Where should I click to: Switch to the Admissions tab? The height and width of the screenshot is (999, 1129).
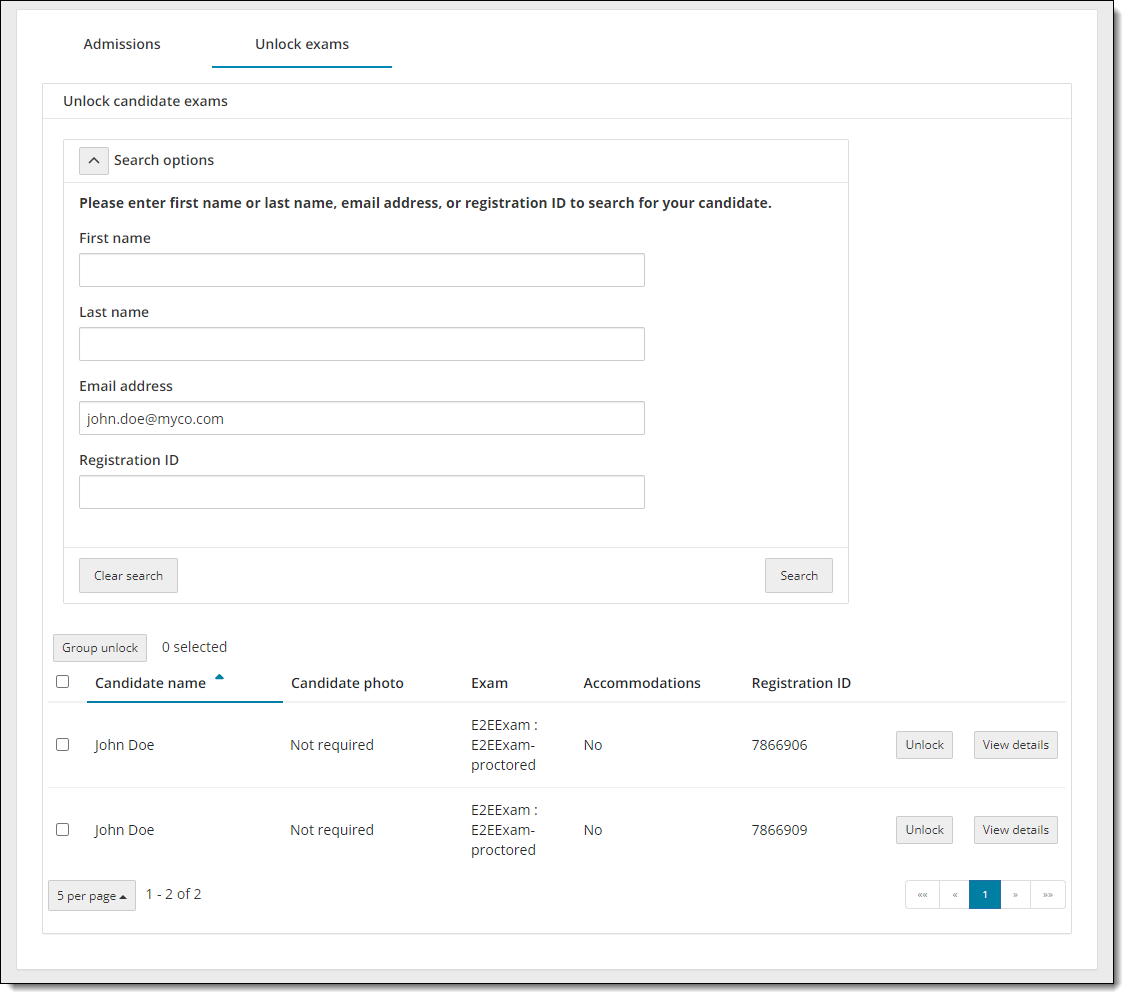click(x=122, y=44)
